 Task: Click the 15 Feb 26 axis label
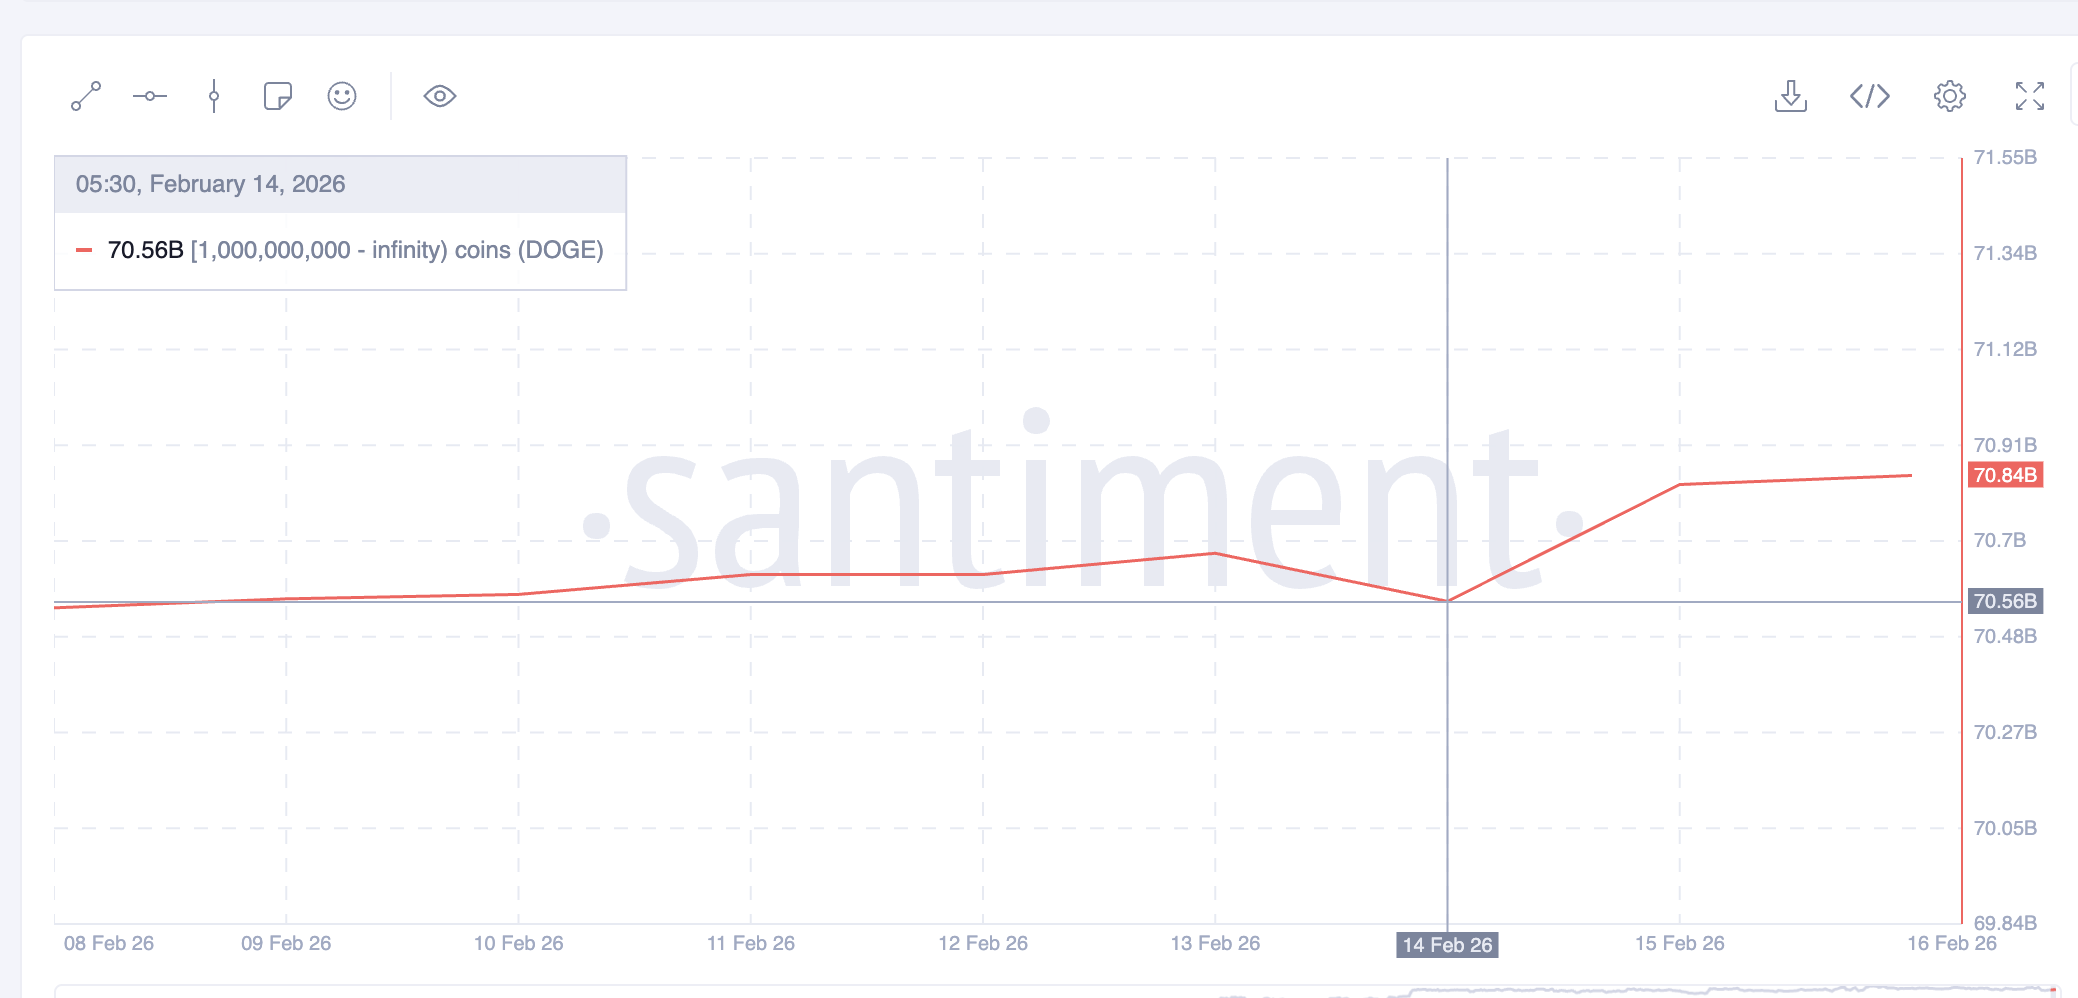(x=1679, y=943)
